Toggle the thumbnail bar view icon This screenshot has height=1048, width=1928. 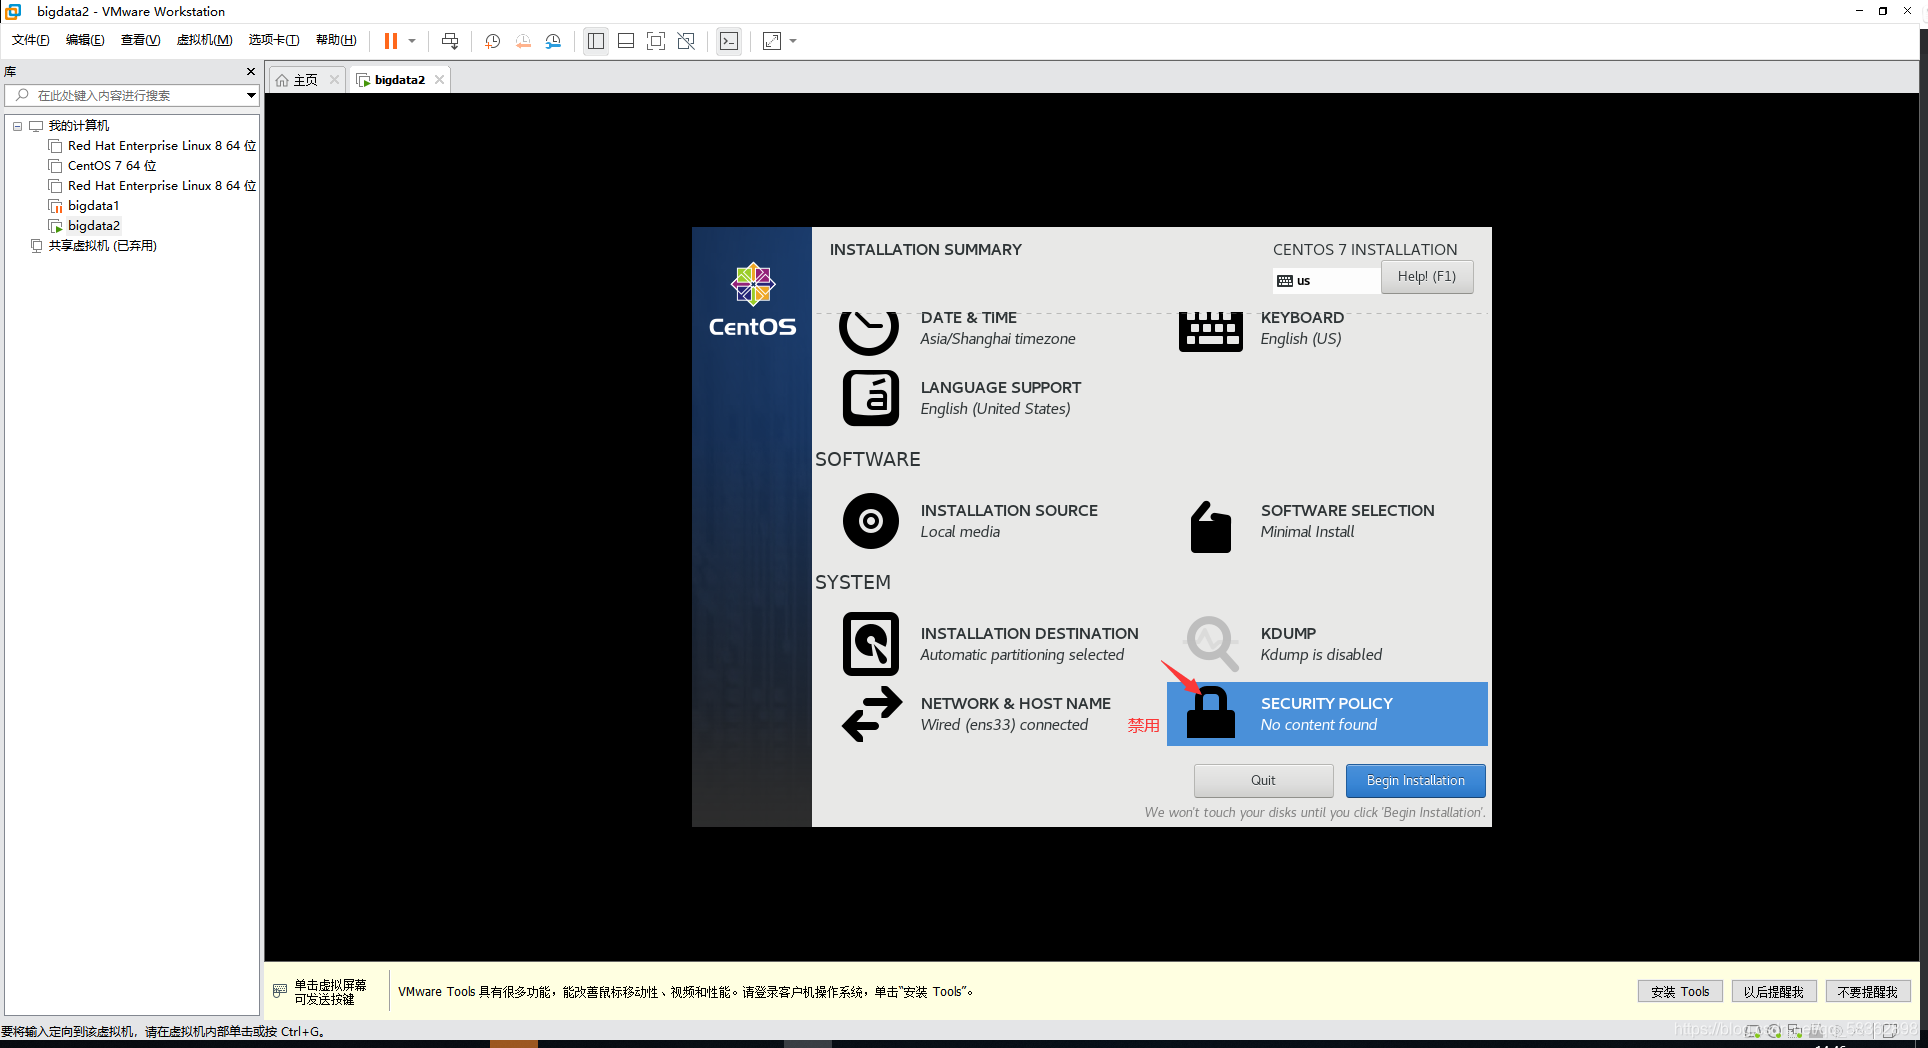pyautogui.click(x=626, y=41)
